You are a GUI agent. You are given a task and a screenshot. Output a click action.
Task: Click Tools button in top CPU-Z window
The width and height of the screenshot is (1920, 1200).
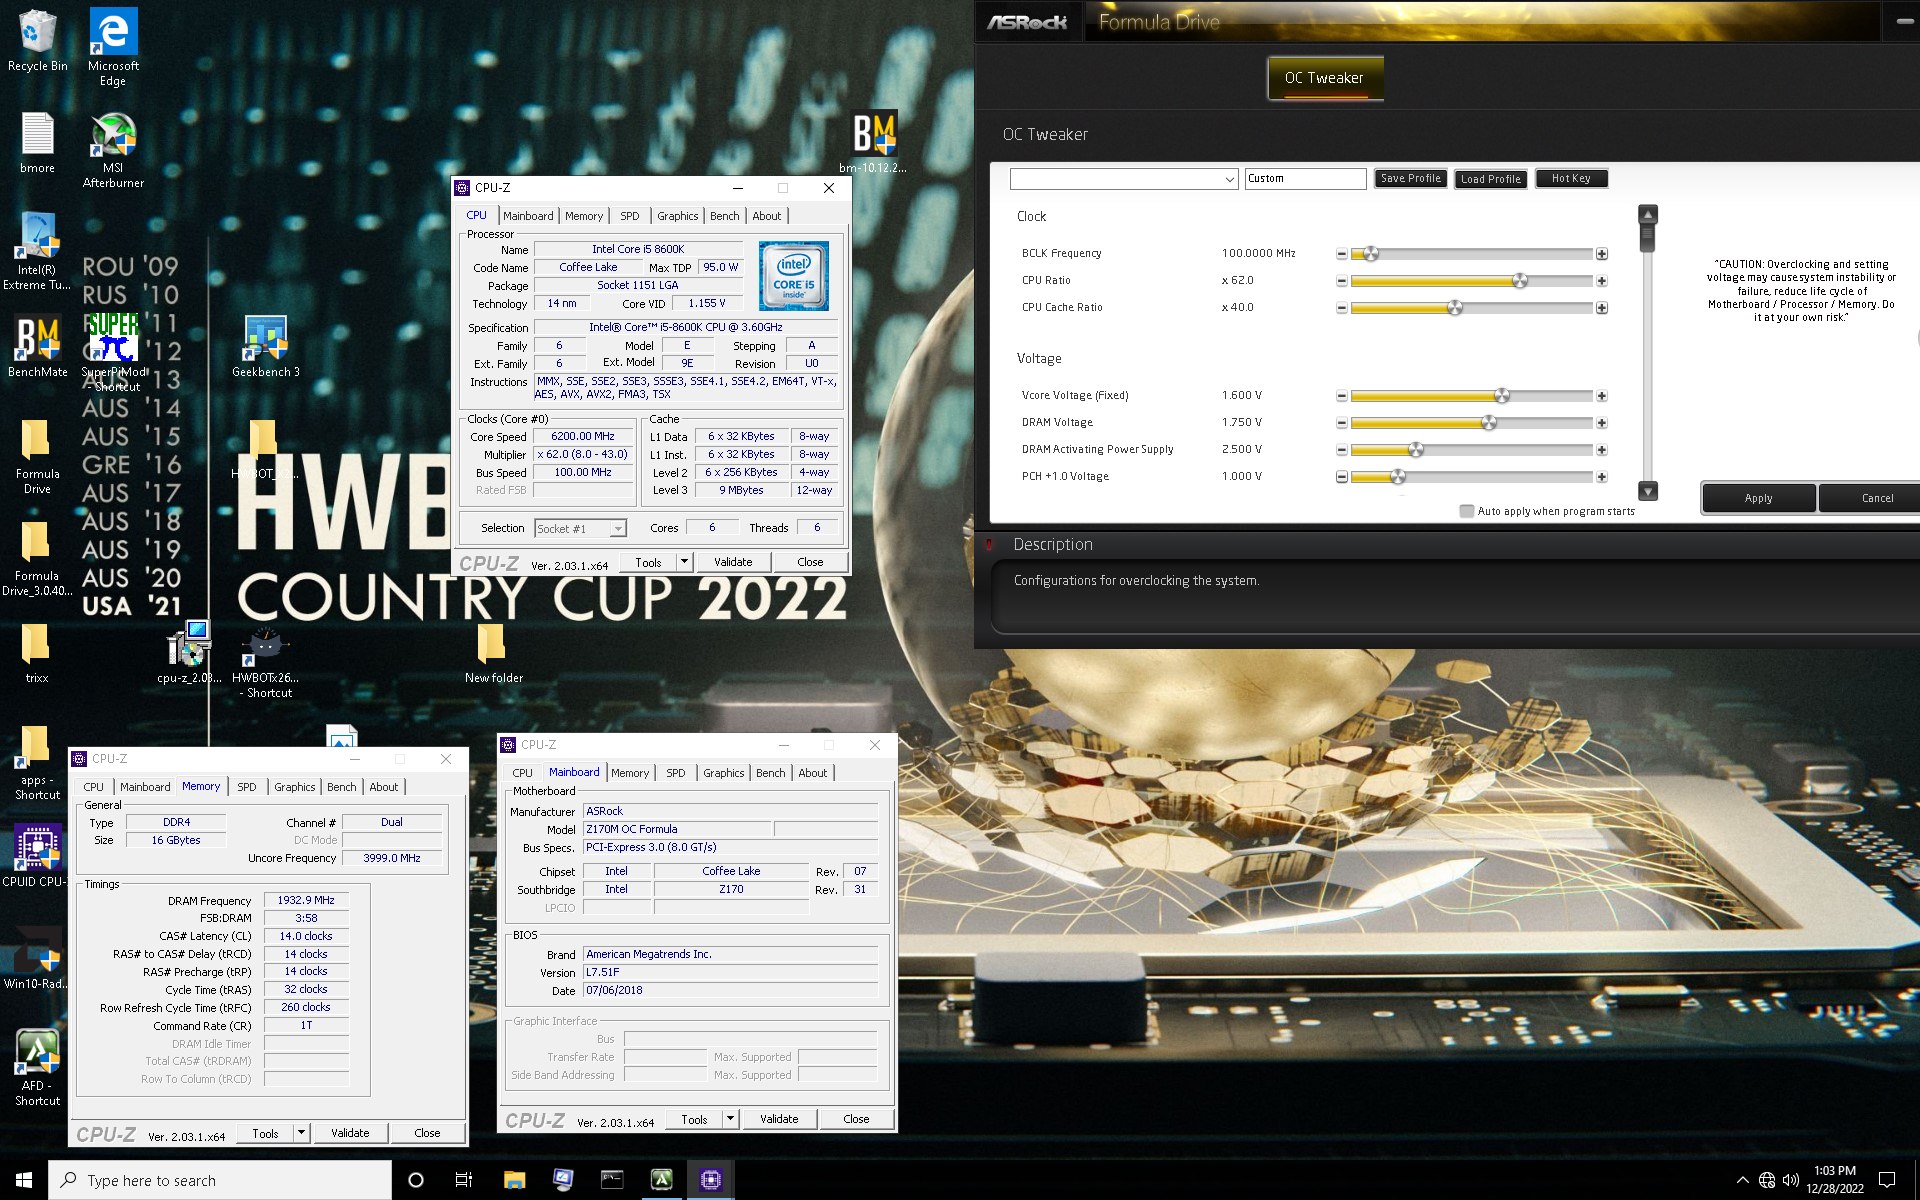(x=648, y=562)
